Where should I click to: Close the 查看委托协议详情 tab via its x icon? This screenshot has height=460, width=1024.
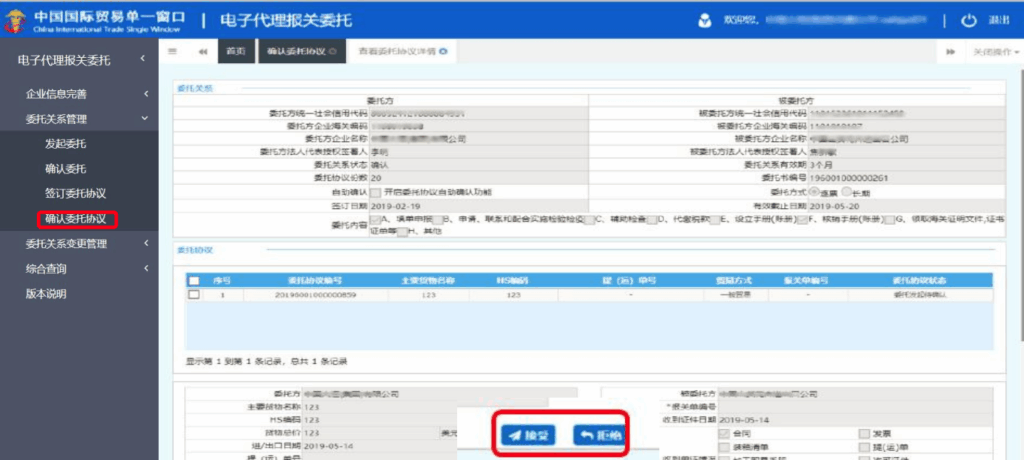[x=443, y=52]
